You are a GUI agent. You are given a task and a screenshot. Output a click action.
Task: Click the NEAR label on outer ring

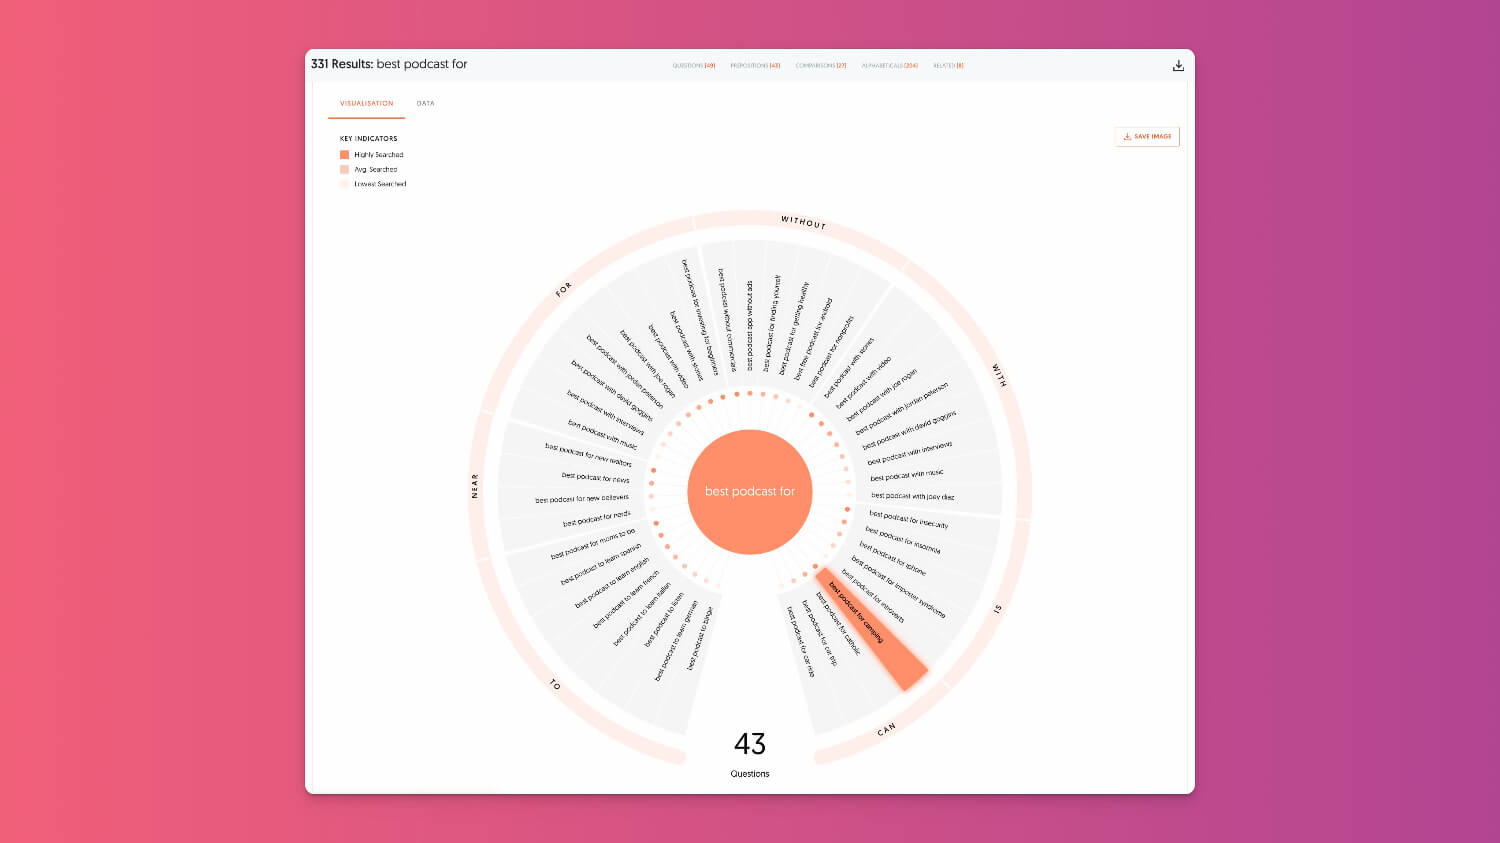[x=475, y=486]
